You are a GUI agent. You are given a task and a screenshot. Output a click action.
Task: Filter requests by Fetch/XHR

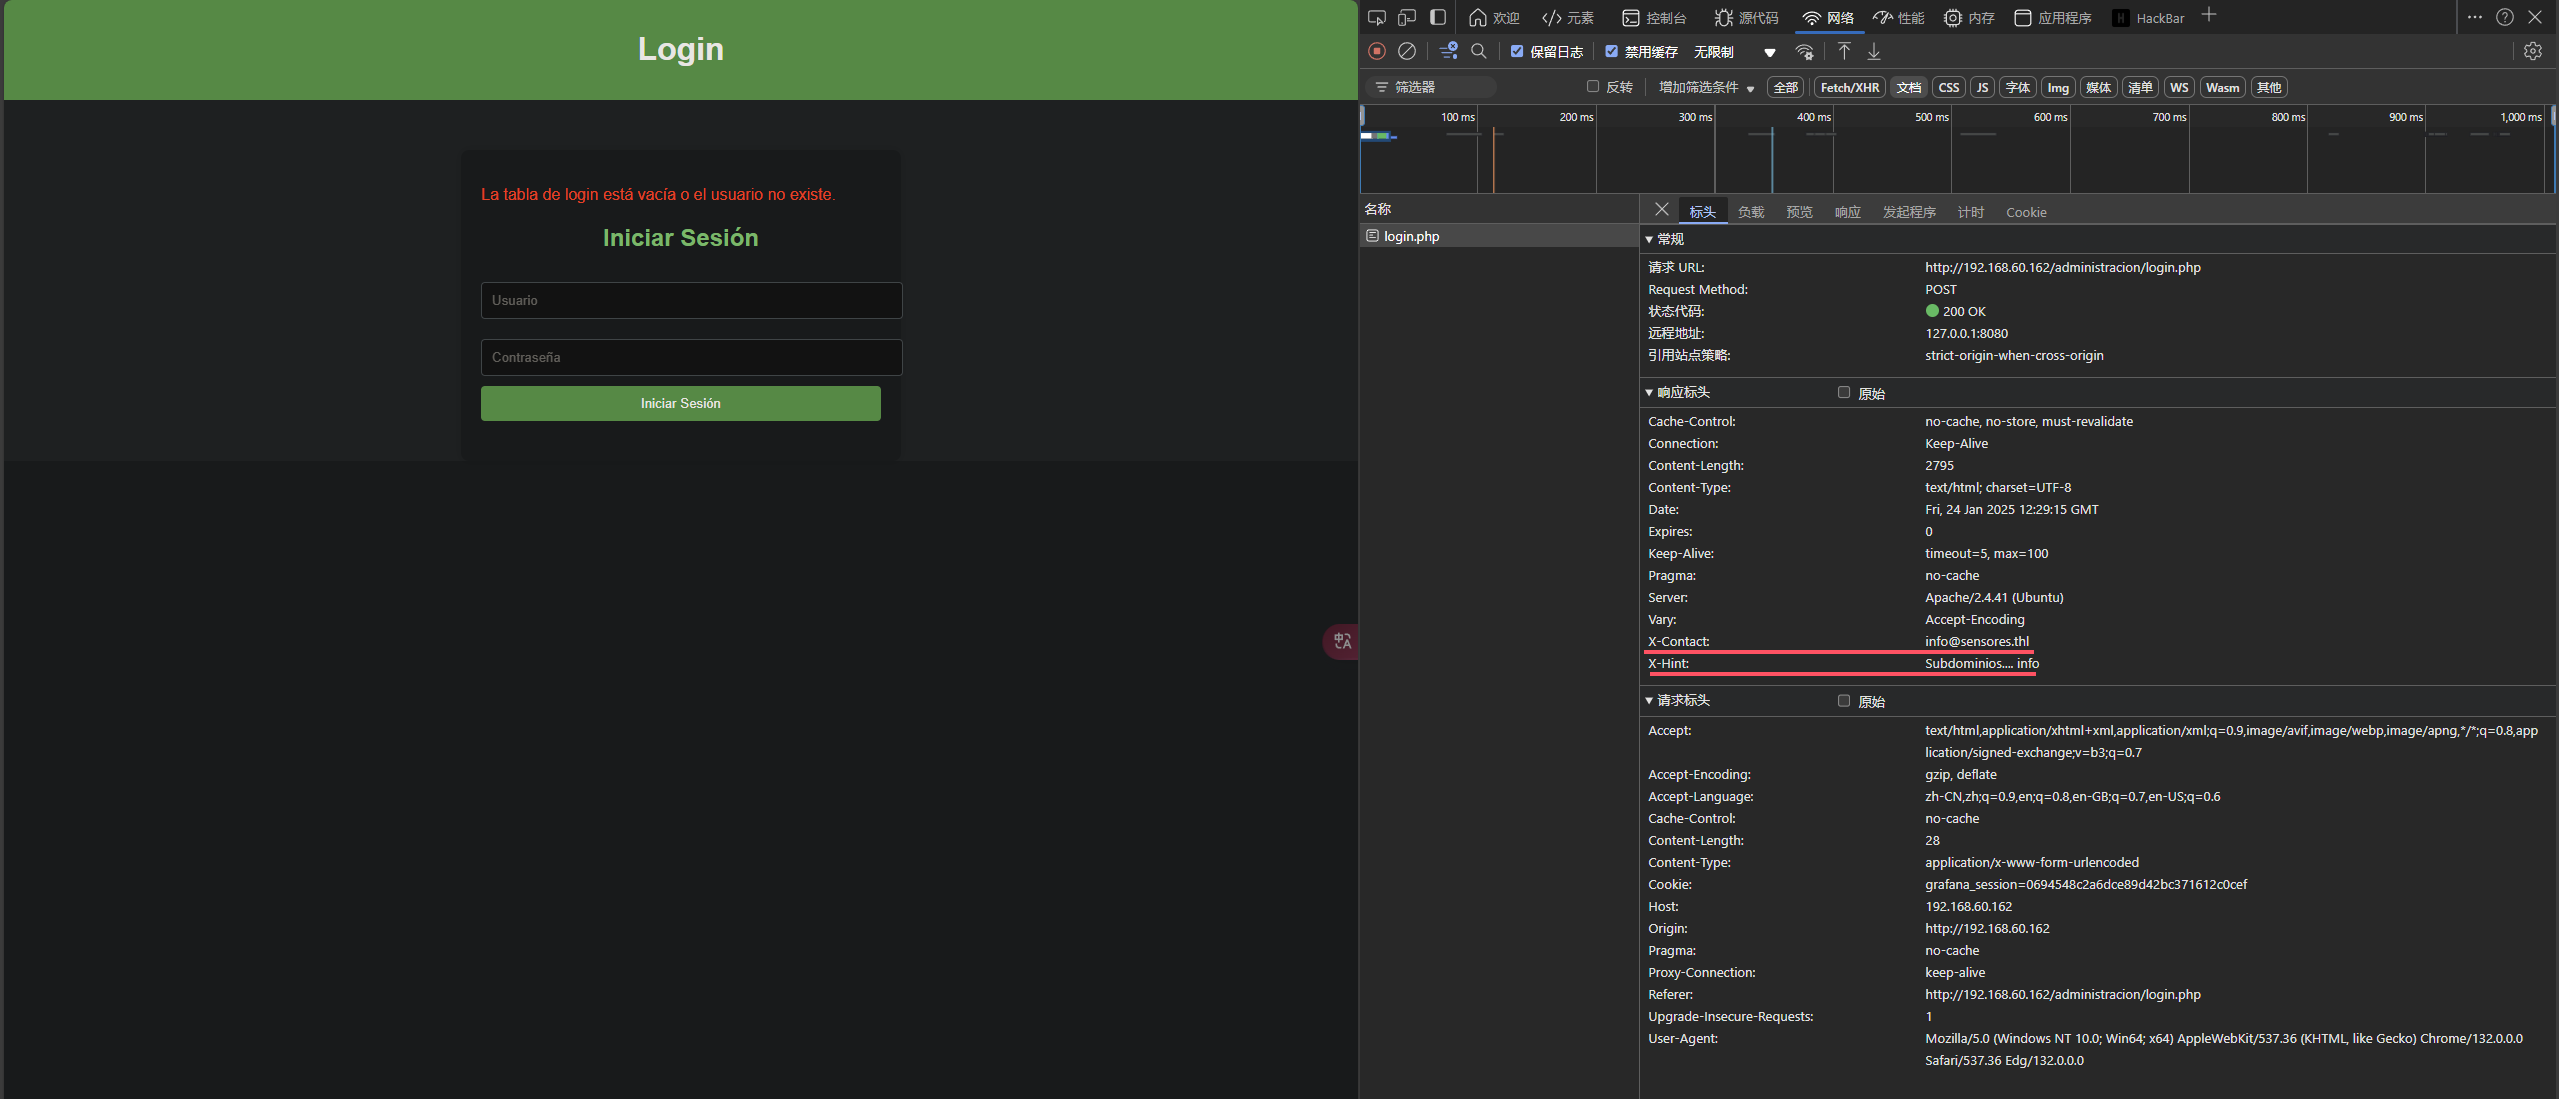(x=1849, y=87)
